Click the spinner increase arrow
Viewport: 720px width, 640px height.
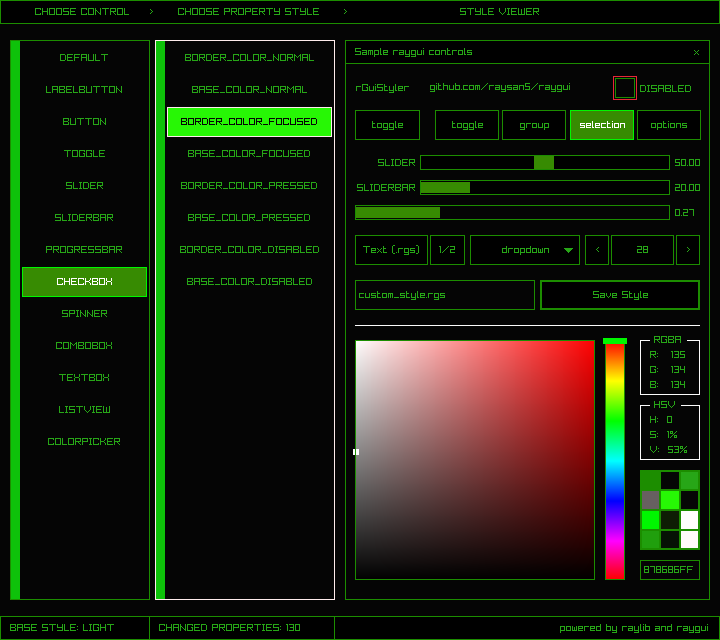(x=688, y=250)
